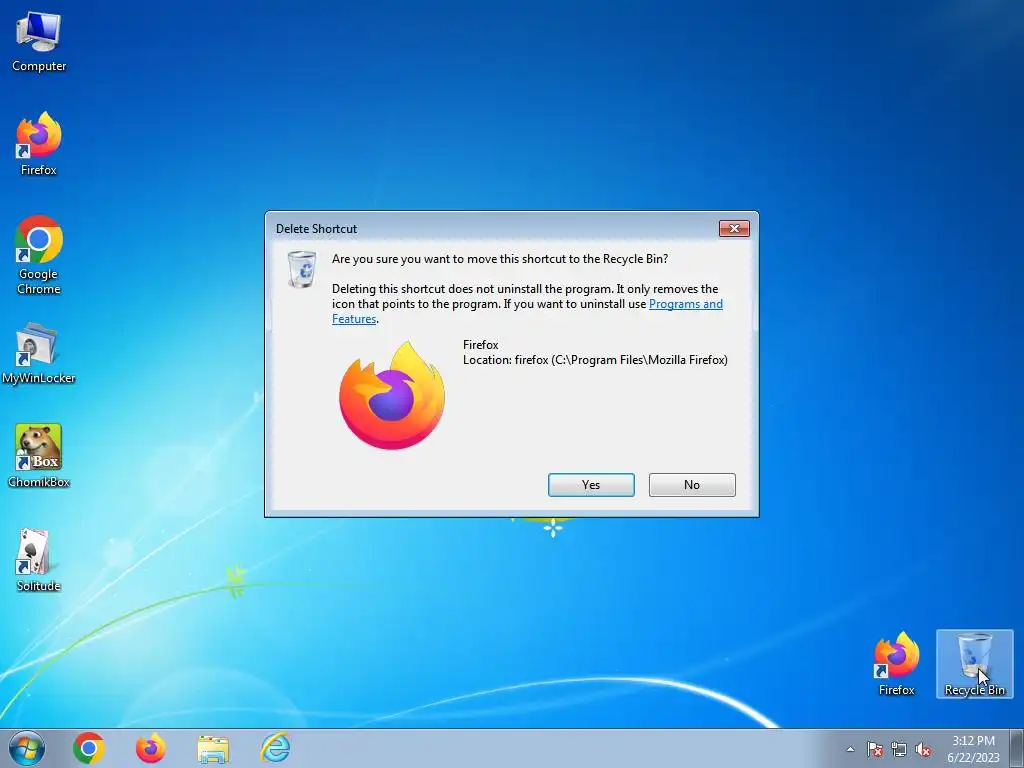Select the Firefox shortcut below Computer
Screen dimensions: 1024x768
[39, 144]
